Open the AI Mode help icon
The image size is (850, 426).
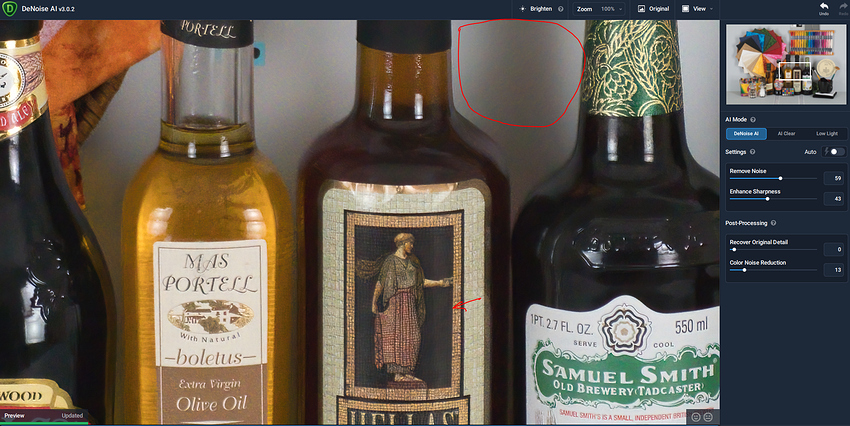753,119
